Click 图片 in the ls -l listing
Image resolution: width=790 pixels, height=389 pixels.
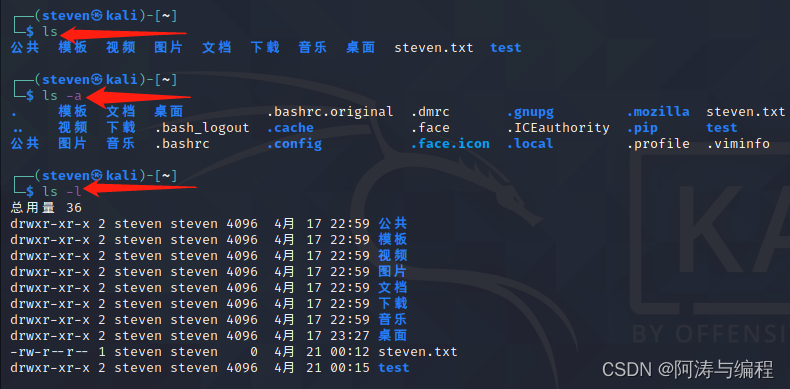392,272
